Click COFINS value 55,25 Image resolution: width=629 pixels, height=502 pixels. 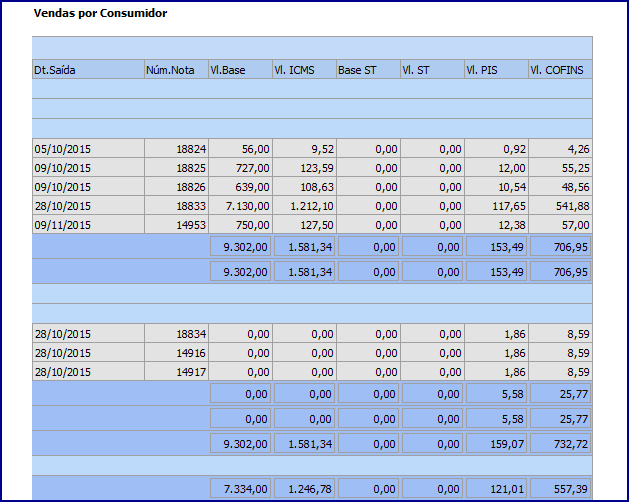pyautogui.click(x=560, y=168)
